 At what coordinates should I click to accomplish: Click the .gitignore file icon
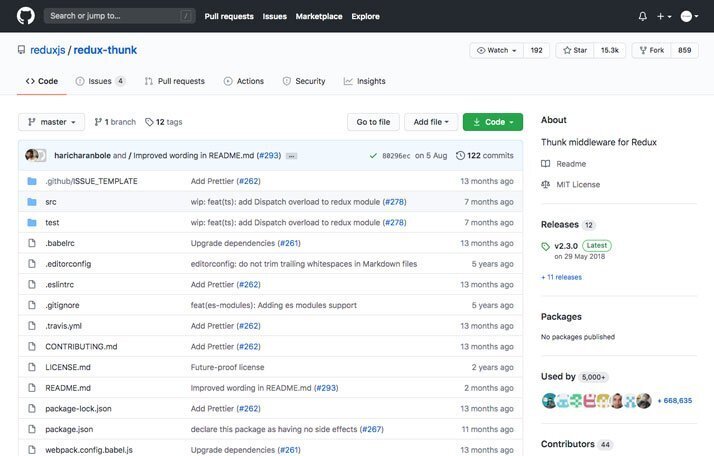click(x=32, y=305)
